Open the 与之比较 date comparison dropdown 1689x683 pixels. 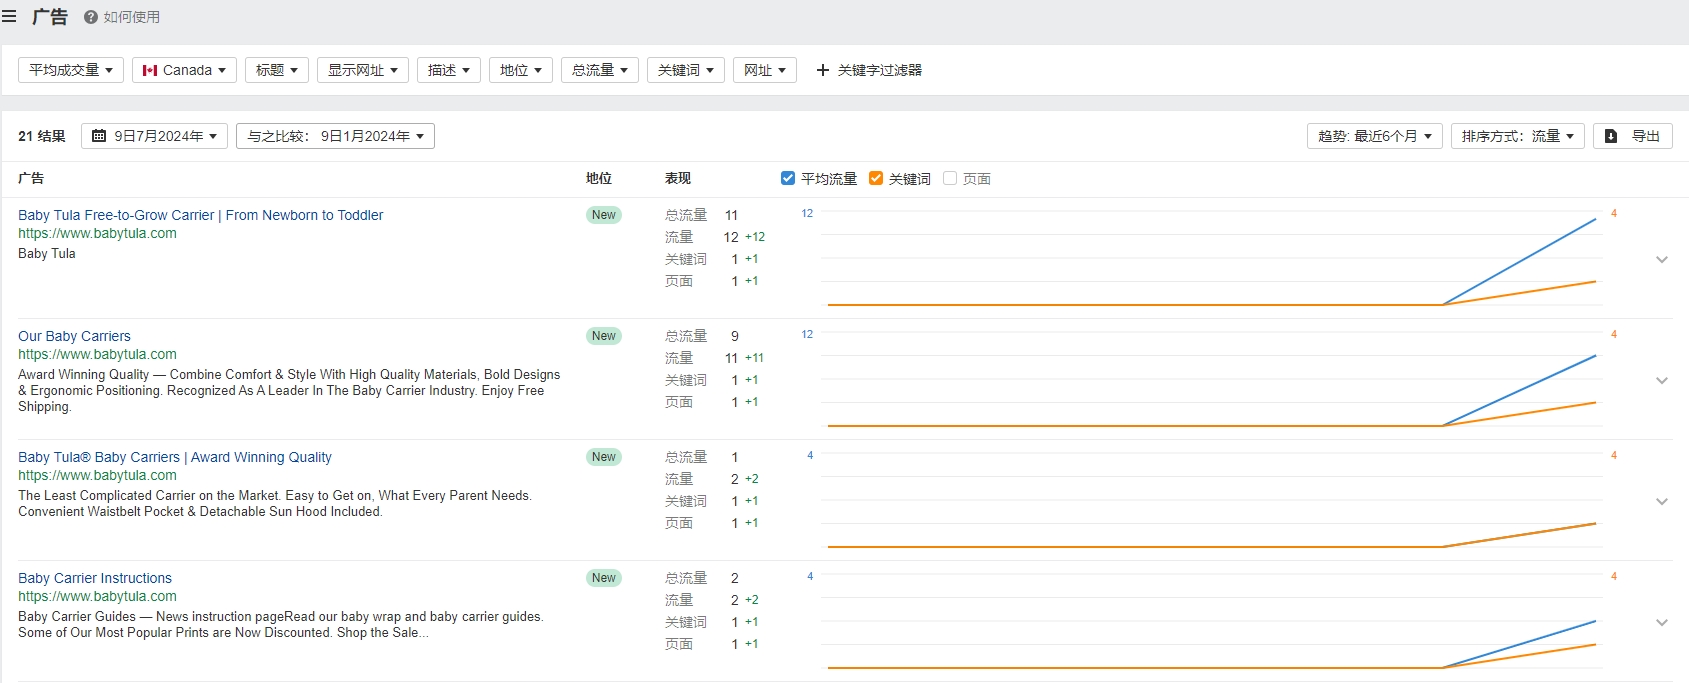coord(335,136)
